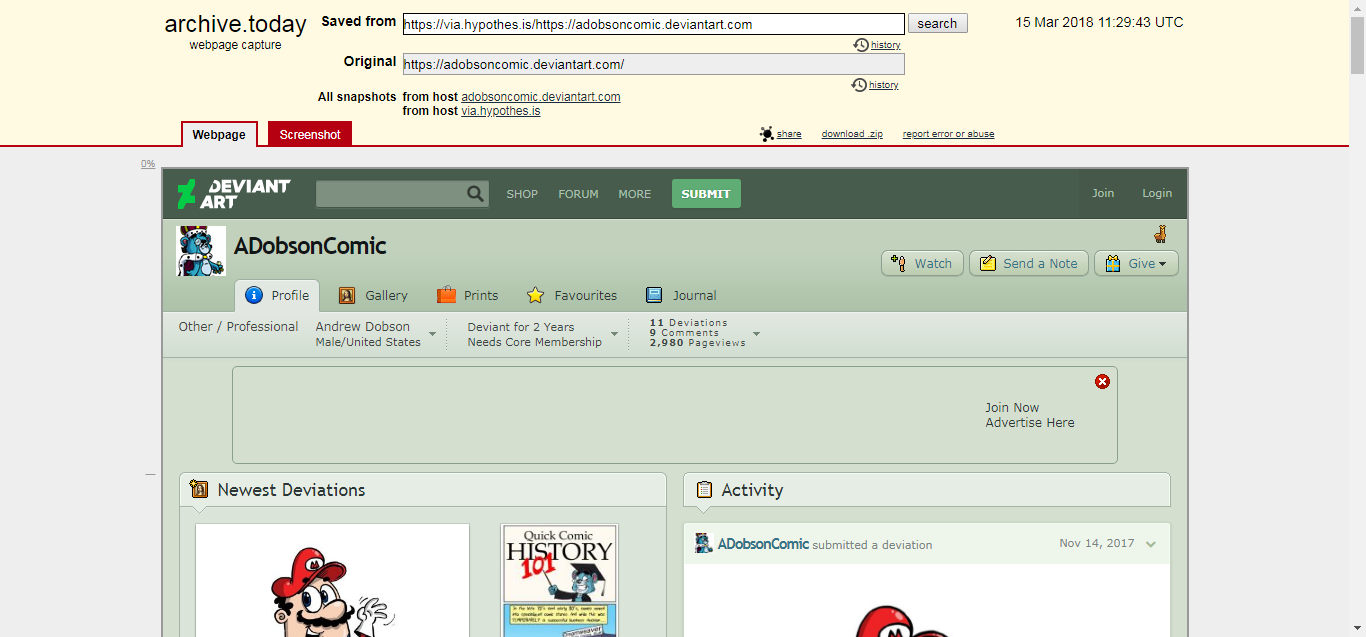Click the Original URL field

coord(654,64)
